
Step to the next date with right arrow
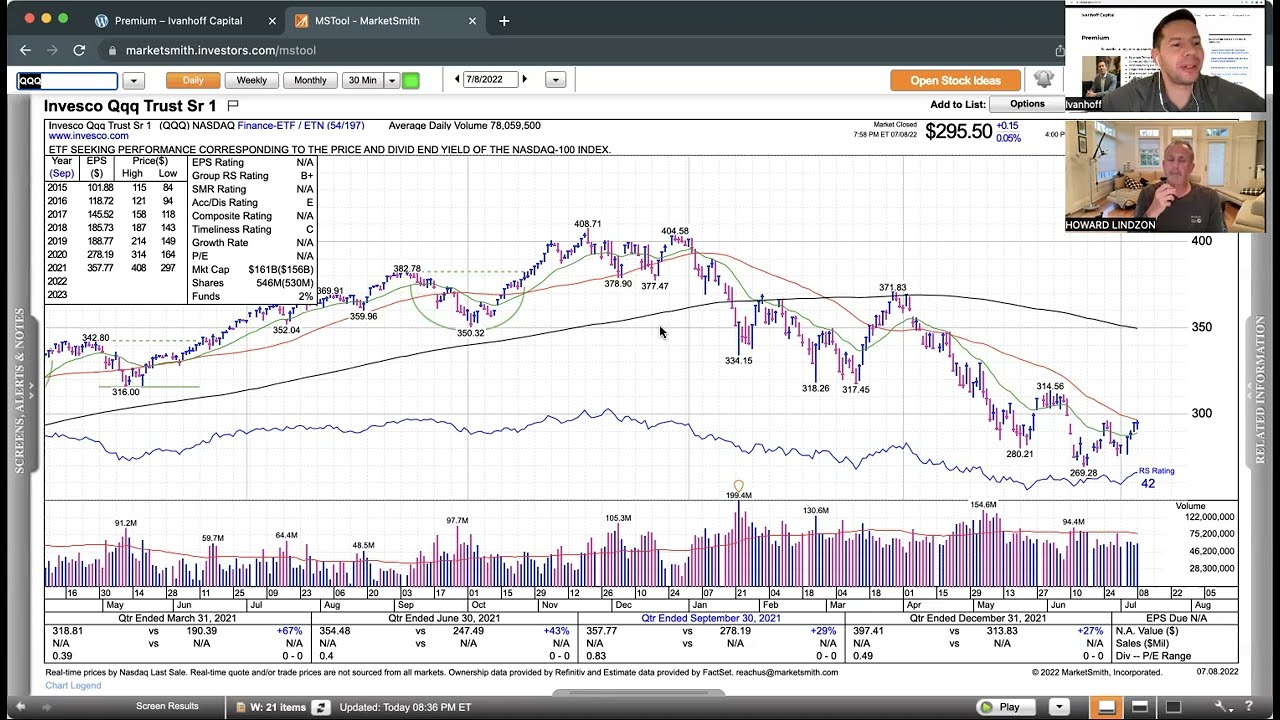(x=524, y=80)
